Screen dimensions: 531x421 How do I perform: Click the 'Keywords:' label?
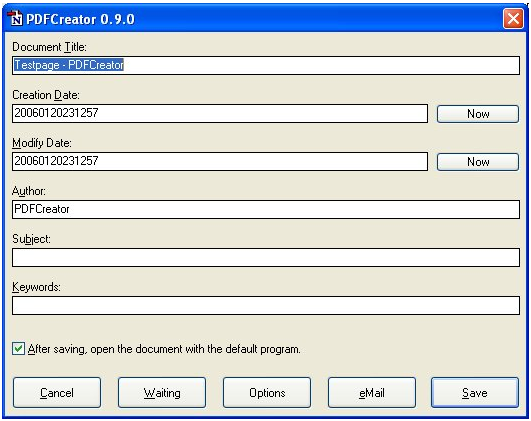[36, 287]
